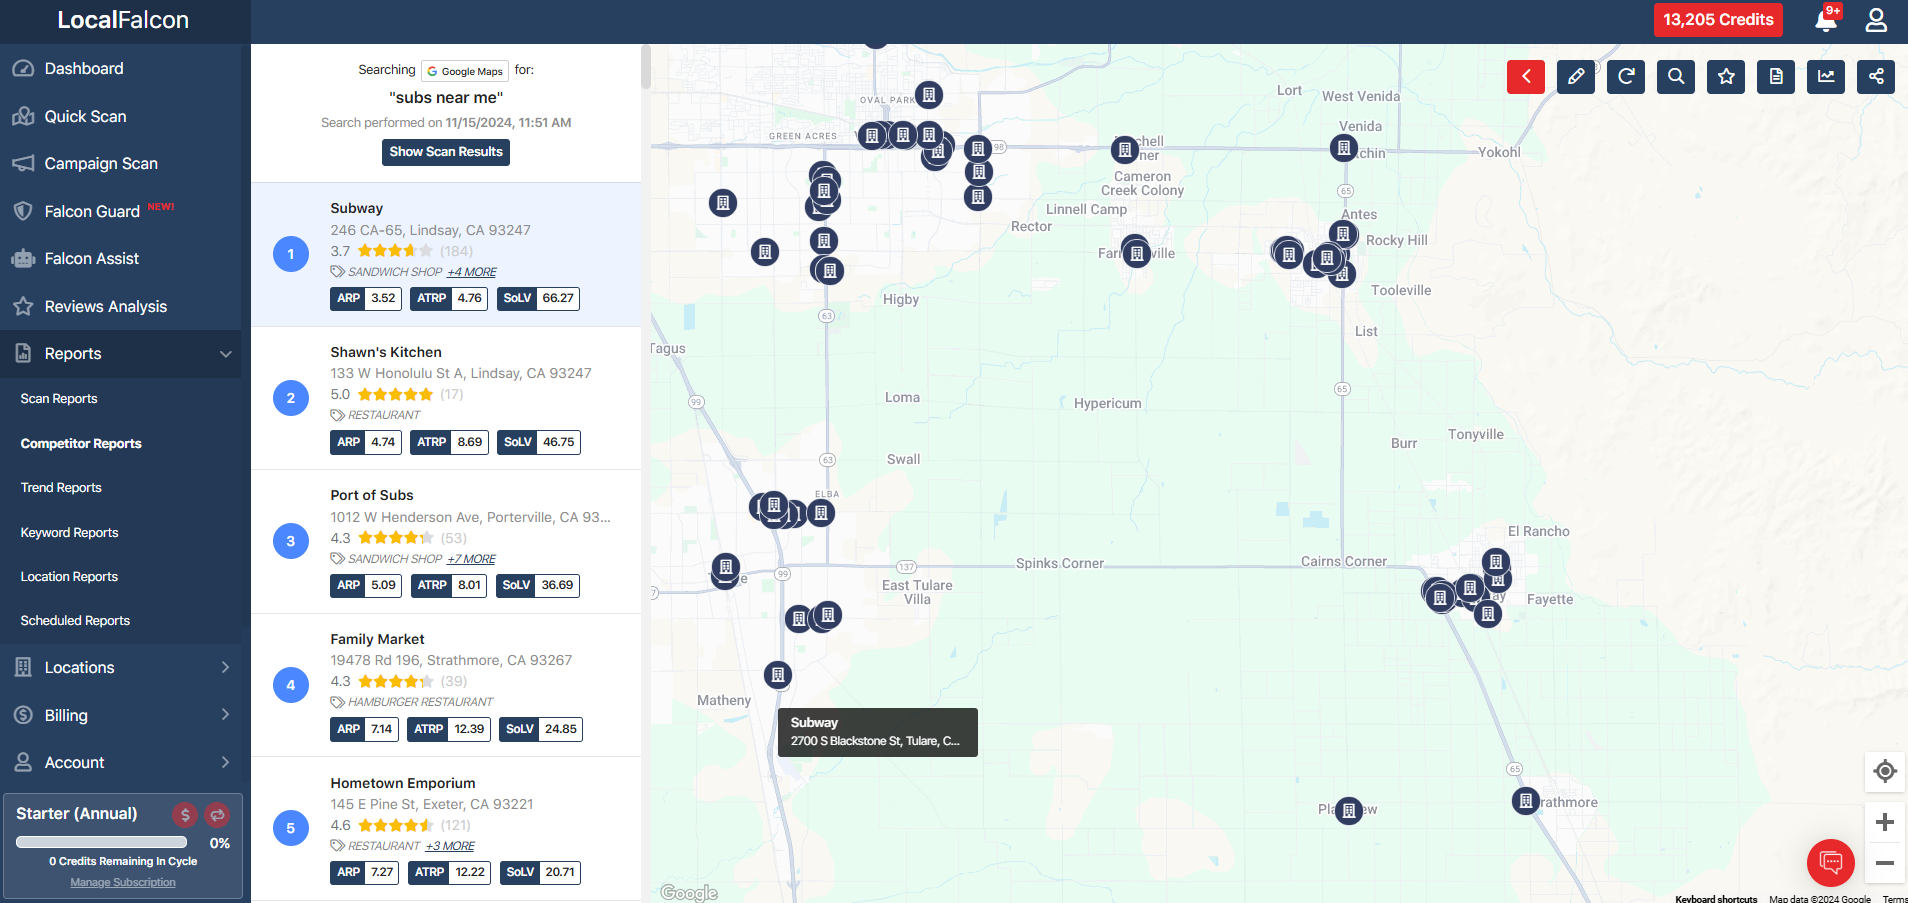The width and height of the screenshot is (1908, 903).
Task: Click the +7 MORE link under Port of Subs
Action: pos(471,559)
